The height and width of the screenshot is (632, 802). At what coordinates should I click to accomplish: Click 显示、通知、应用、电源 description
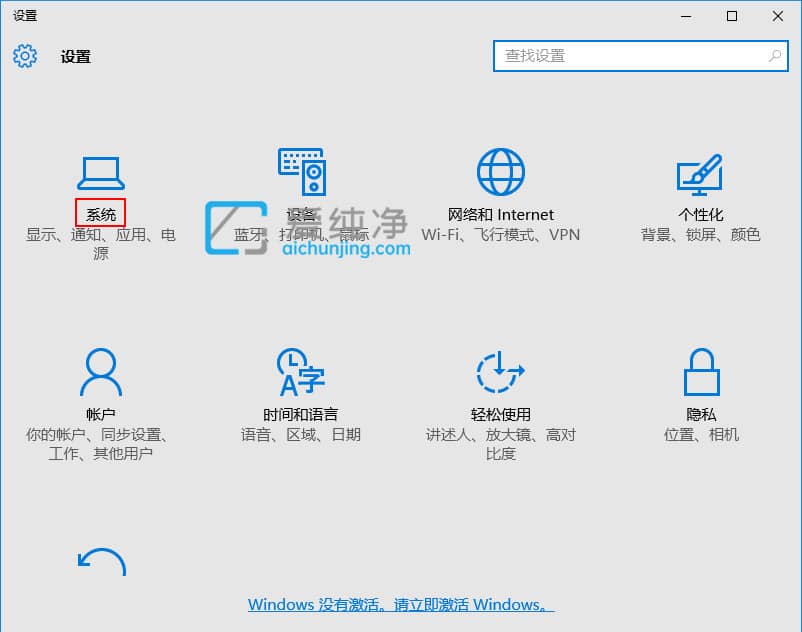[101, 243]
